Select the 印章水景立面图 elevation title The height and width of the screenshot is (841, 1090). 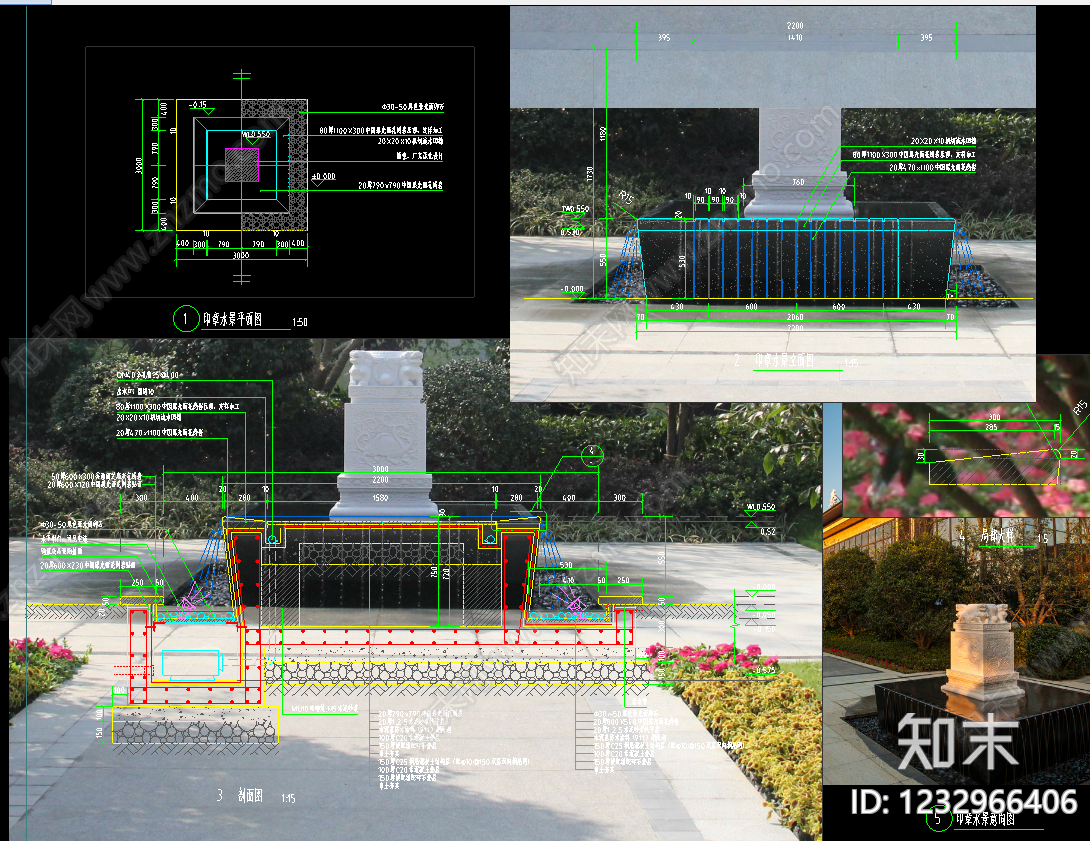(784, 360)
